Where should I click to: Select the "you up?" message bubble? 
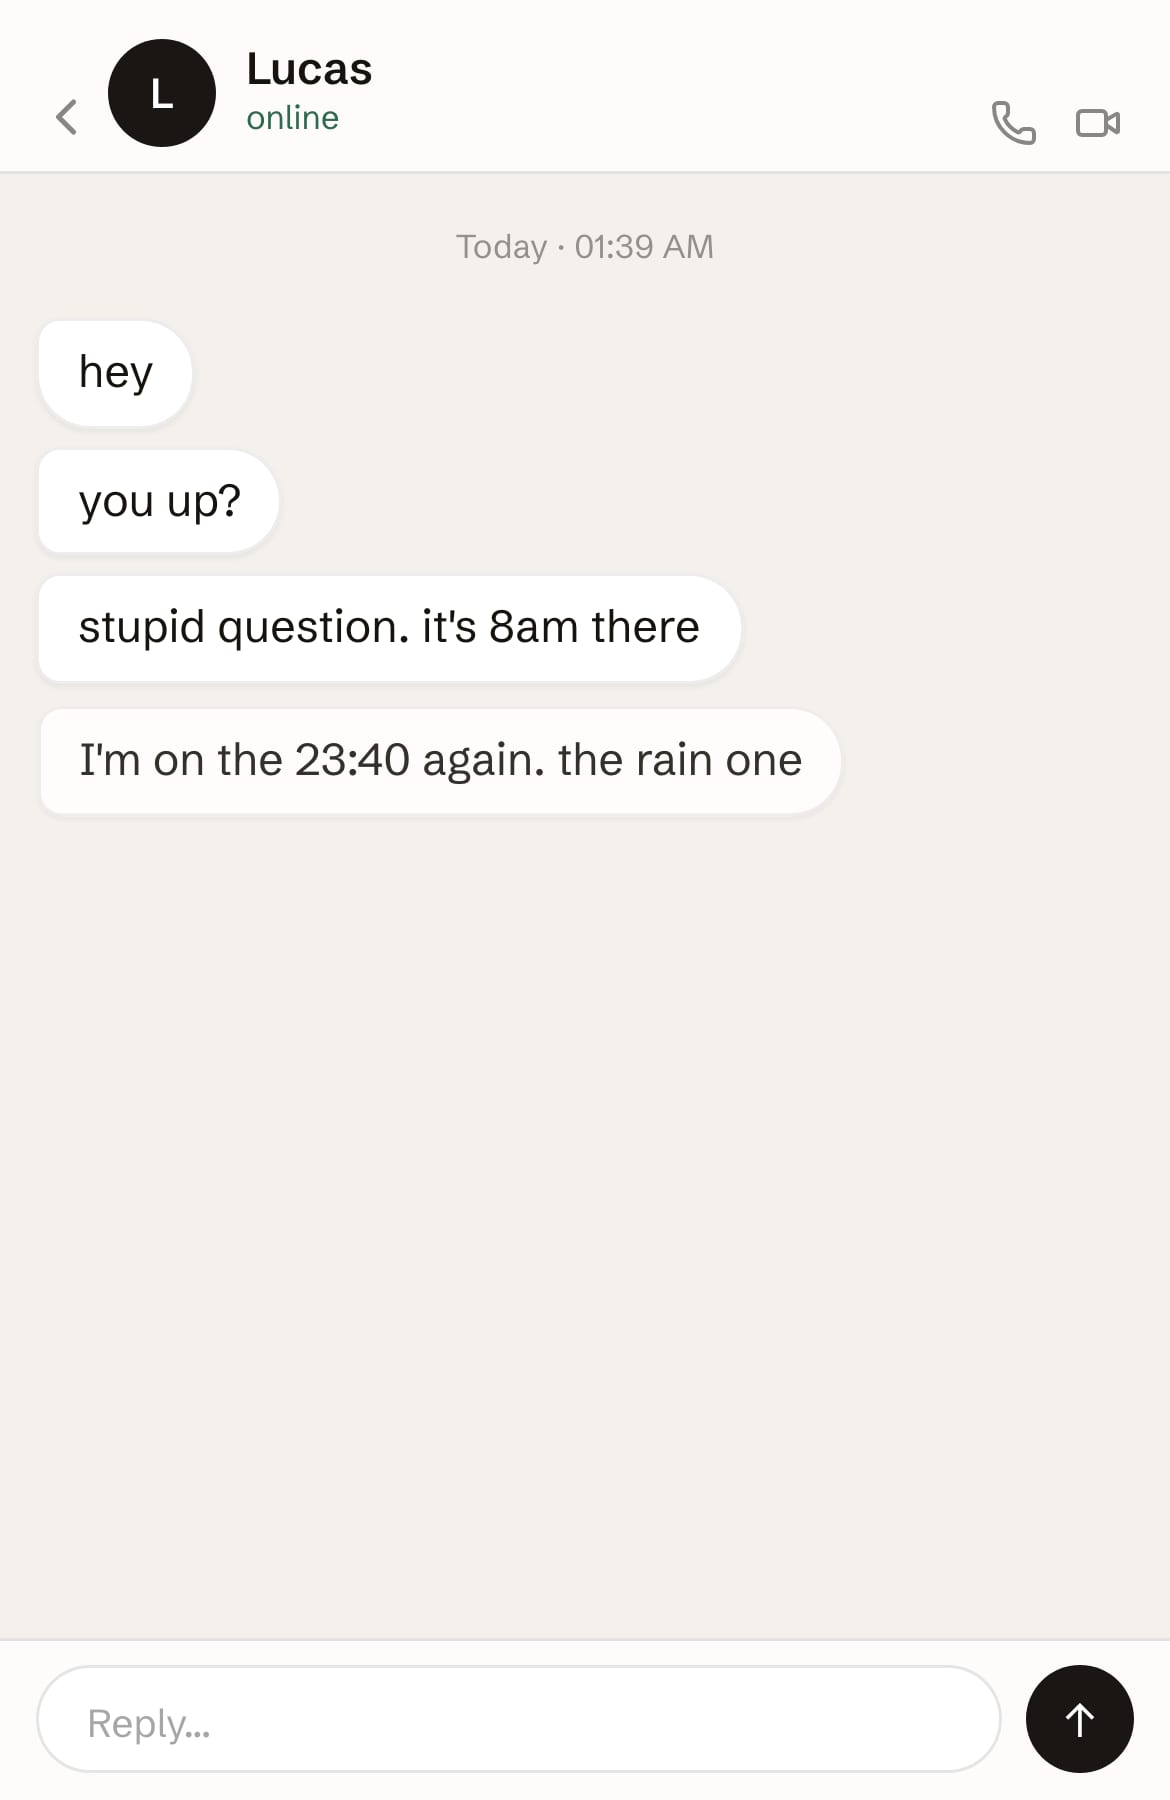coord(159,501)
